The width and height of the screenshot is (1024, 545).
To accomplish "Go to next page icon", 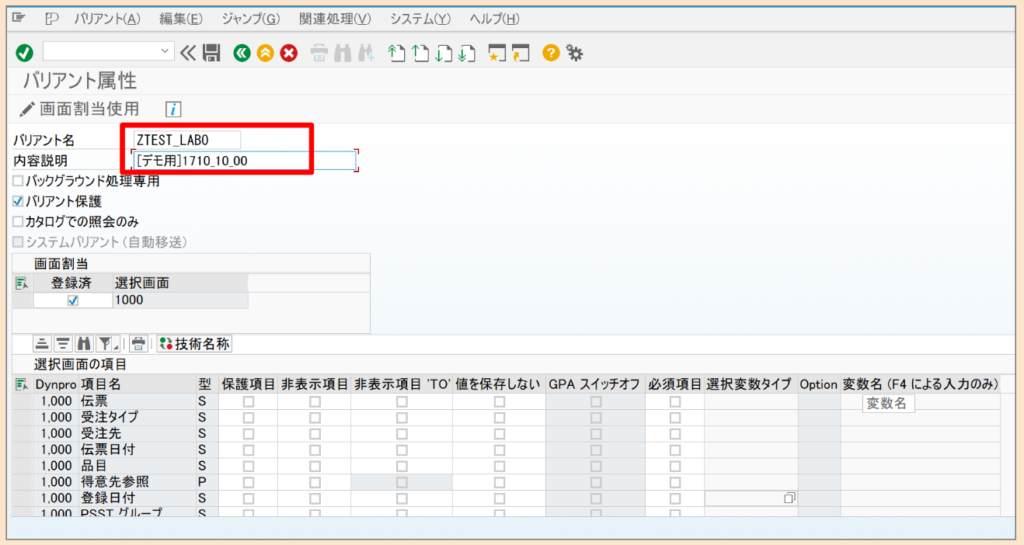I will (443, 53).
